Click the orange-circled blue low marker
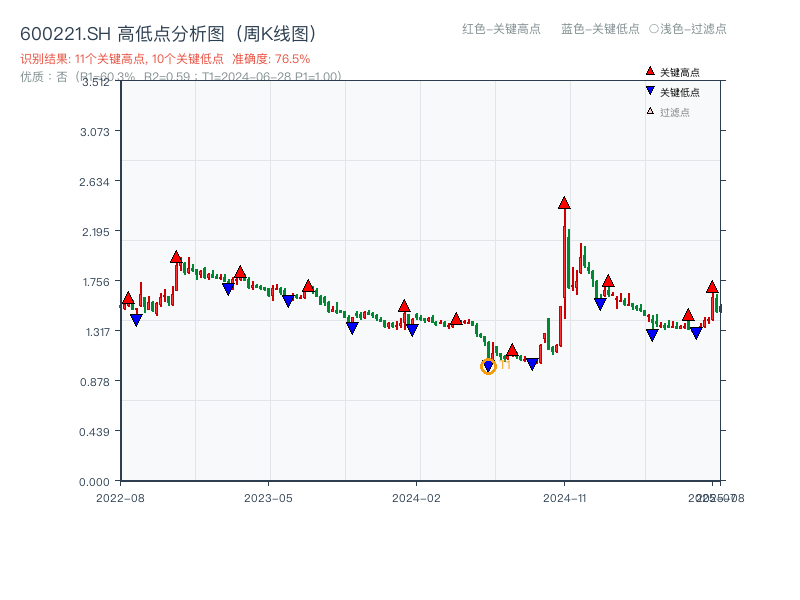The height and width of the screenshot is (600, 800). 488,367
